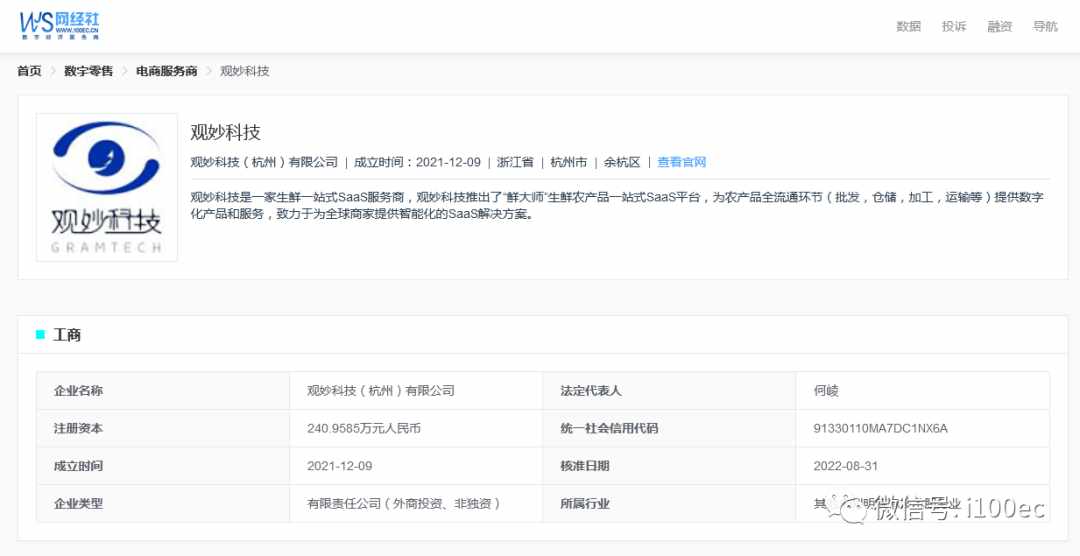Click the 2021-12-09 table value
The width and height of the screenshot is (1080, 556).
pyautogui.click(x=340, y=466)
